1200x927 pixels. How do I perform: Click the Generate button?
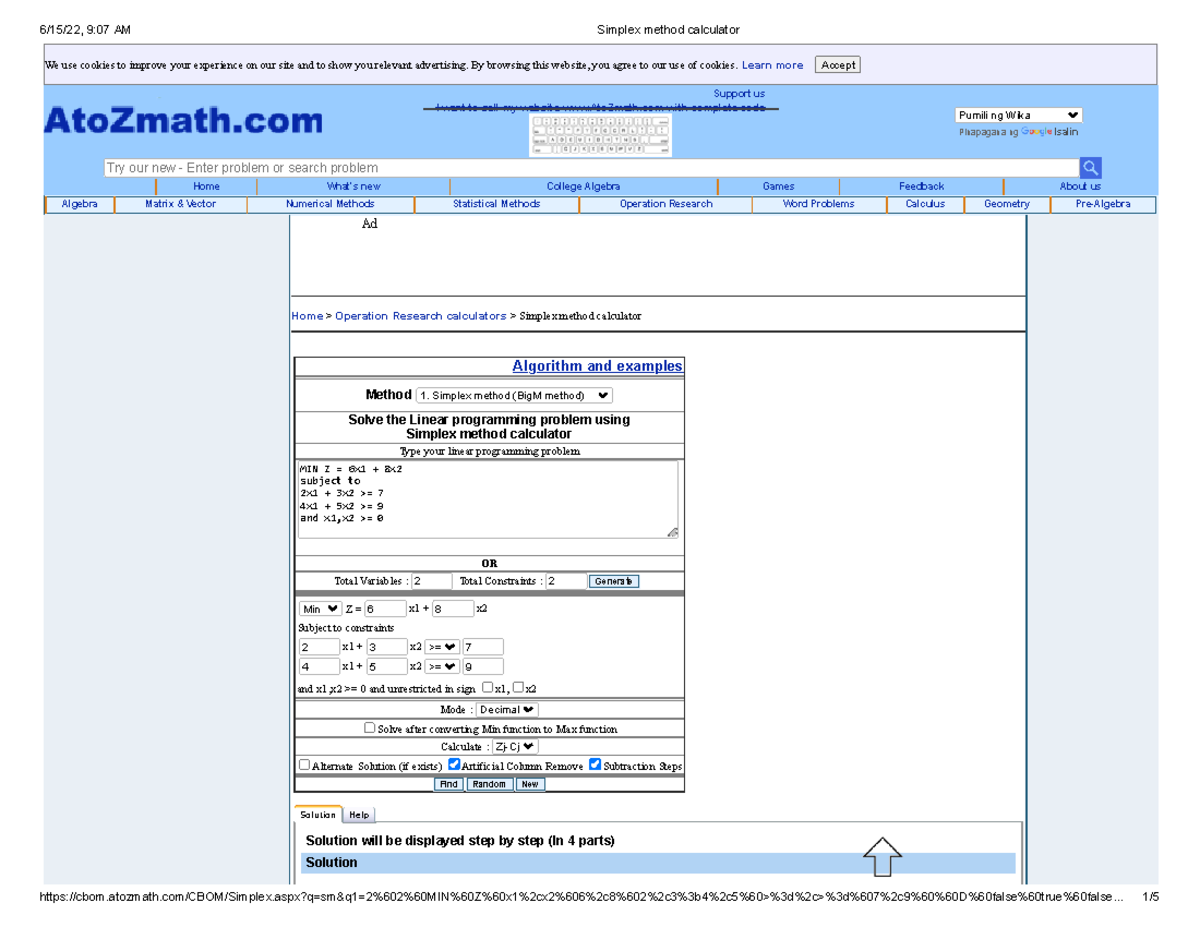[x=613, y=580]
